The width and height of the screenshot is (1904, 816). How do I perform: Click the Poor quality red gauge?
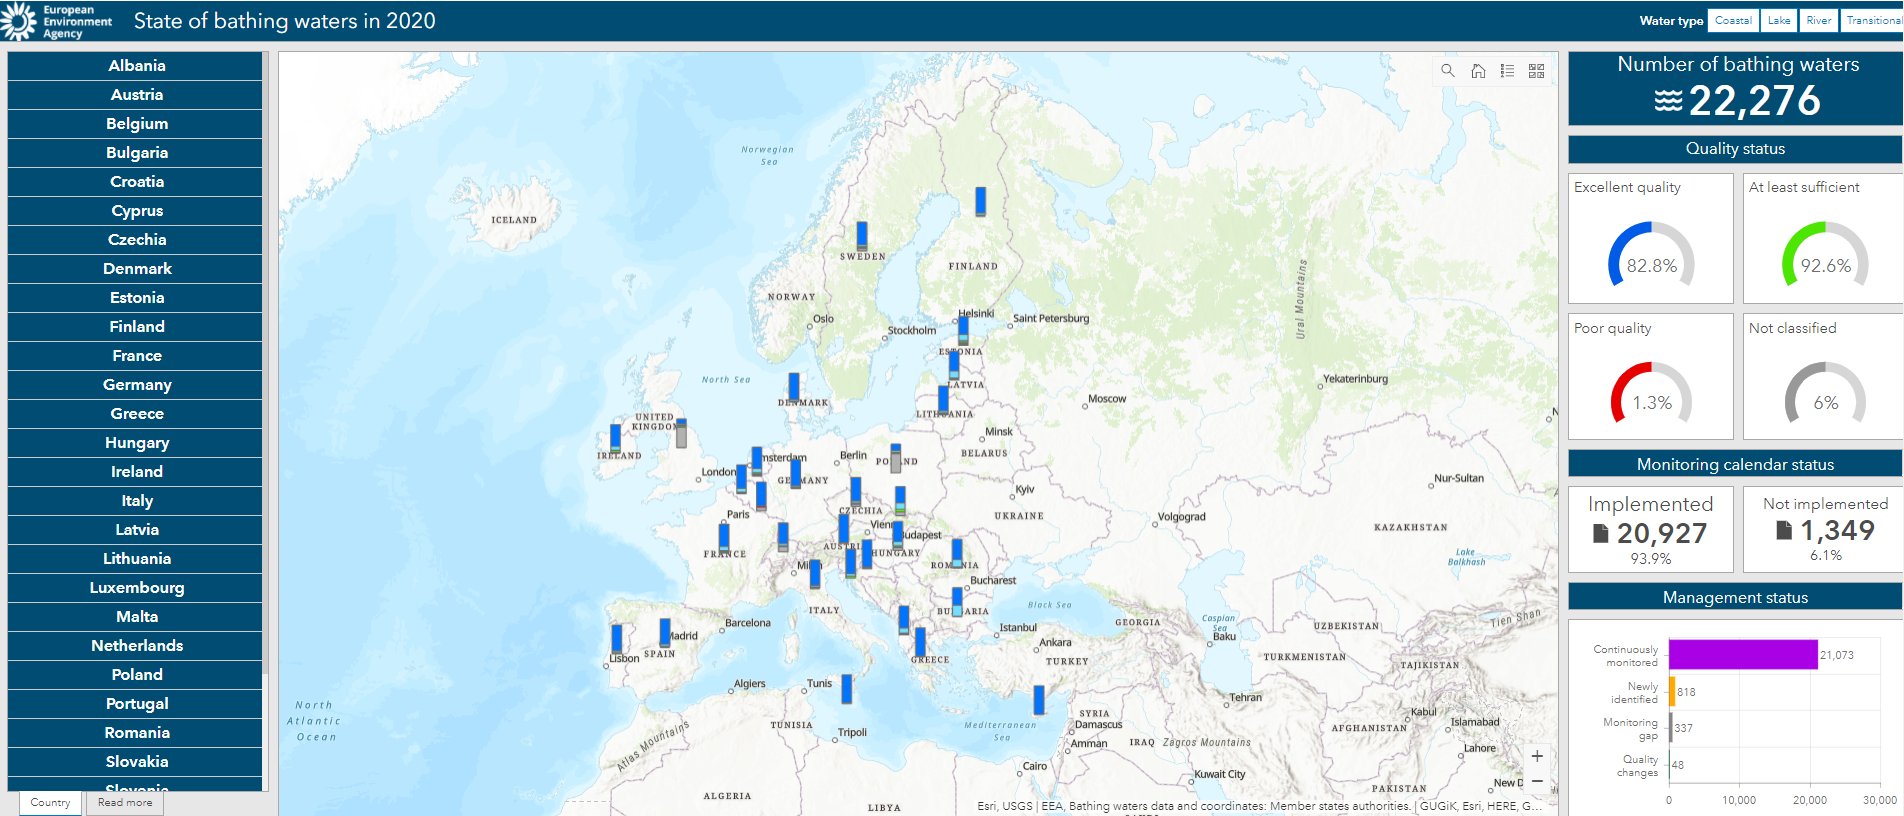1651,394
